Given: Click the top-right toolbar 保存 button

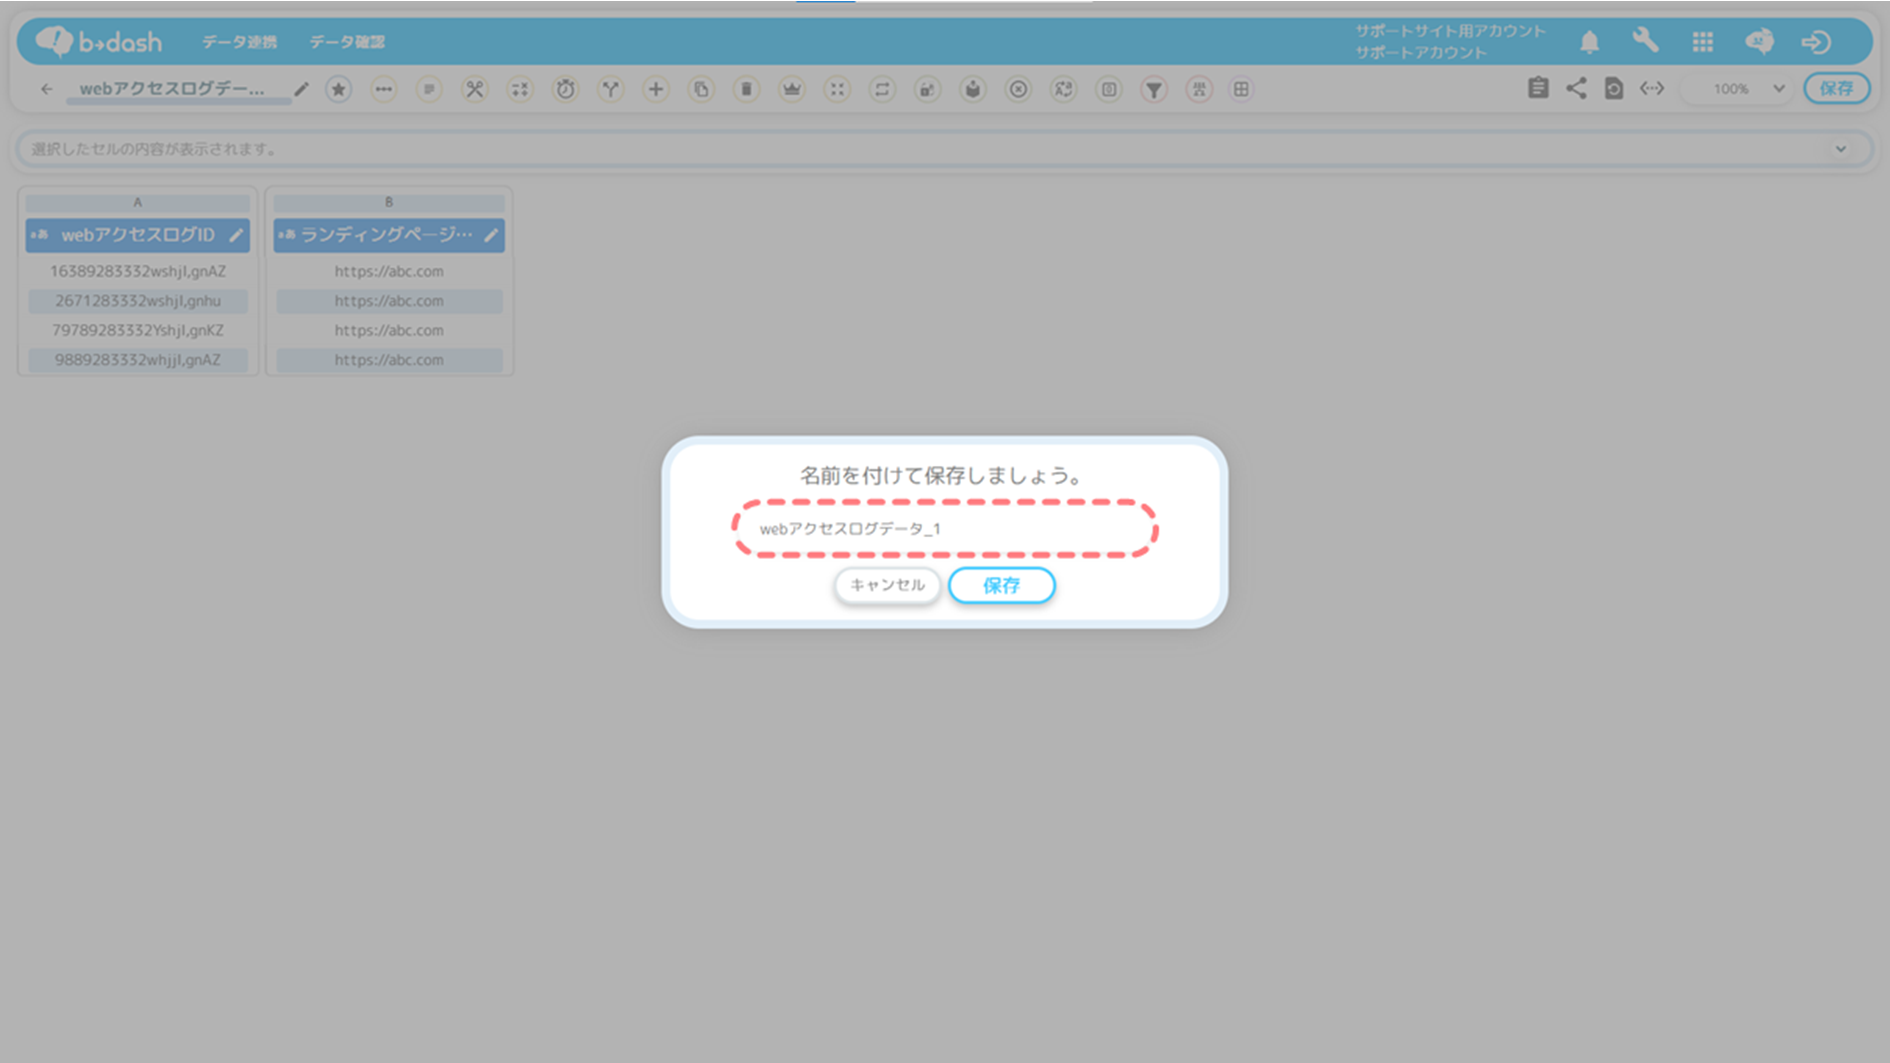Looking at the screenshot, I should click(1837, 88).
